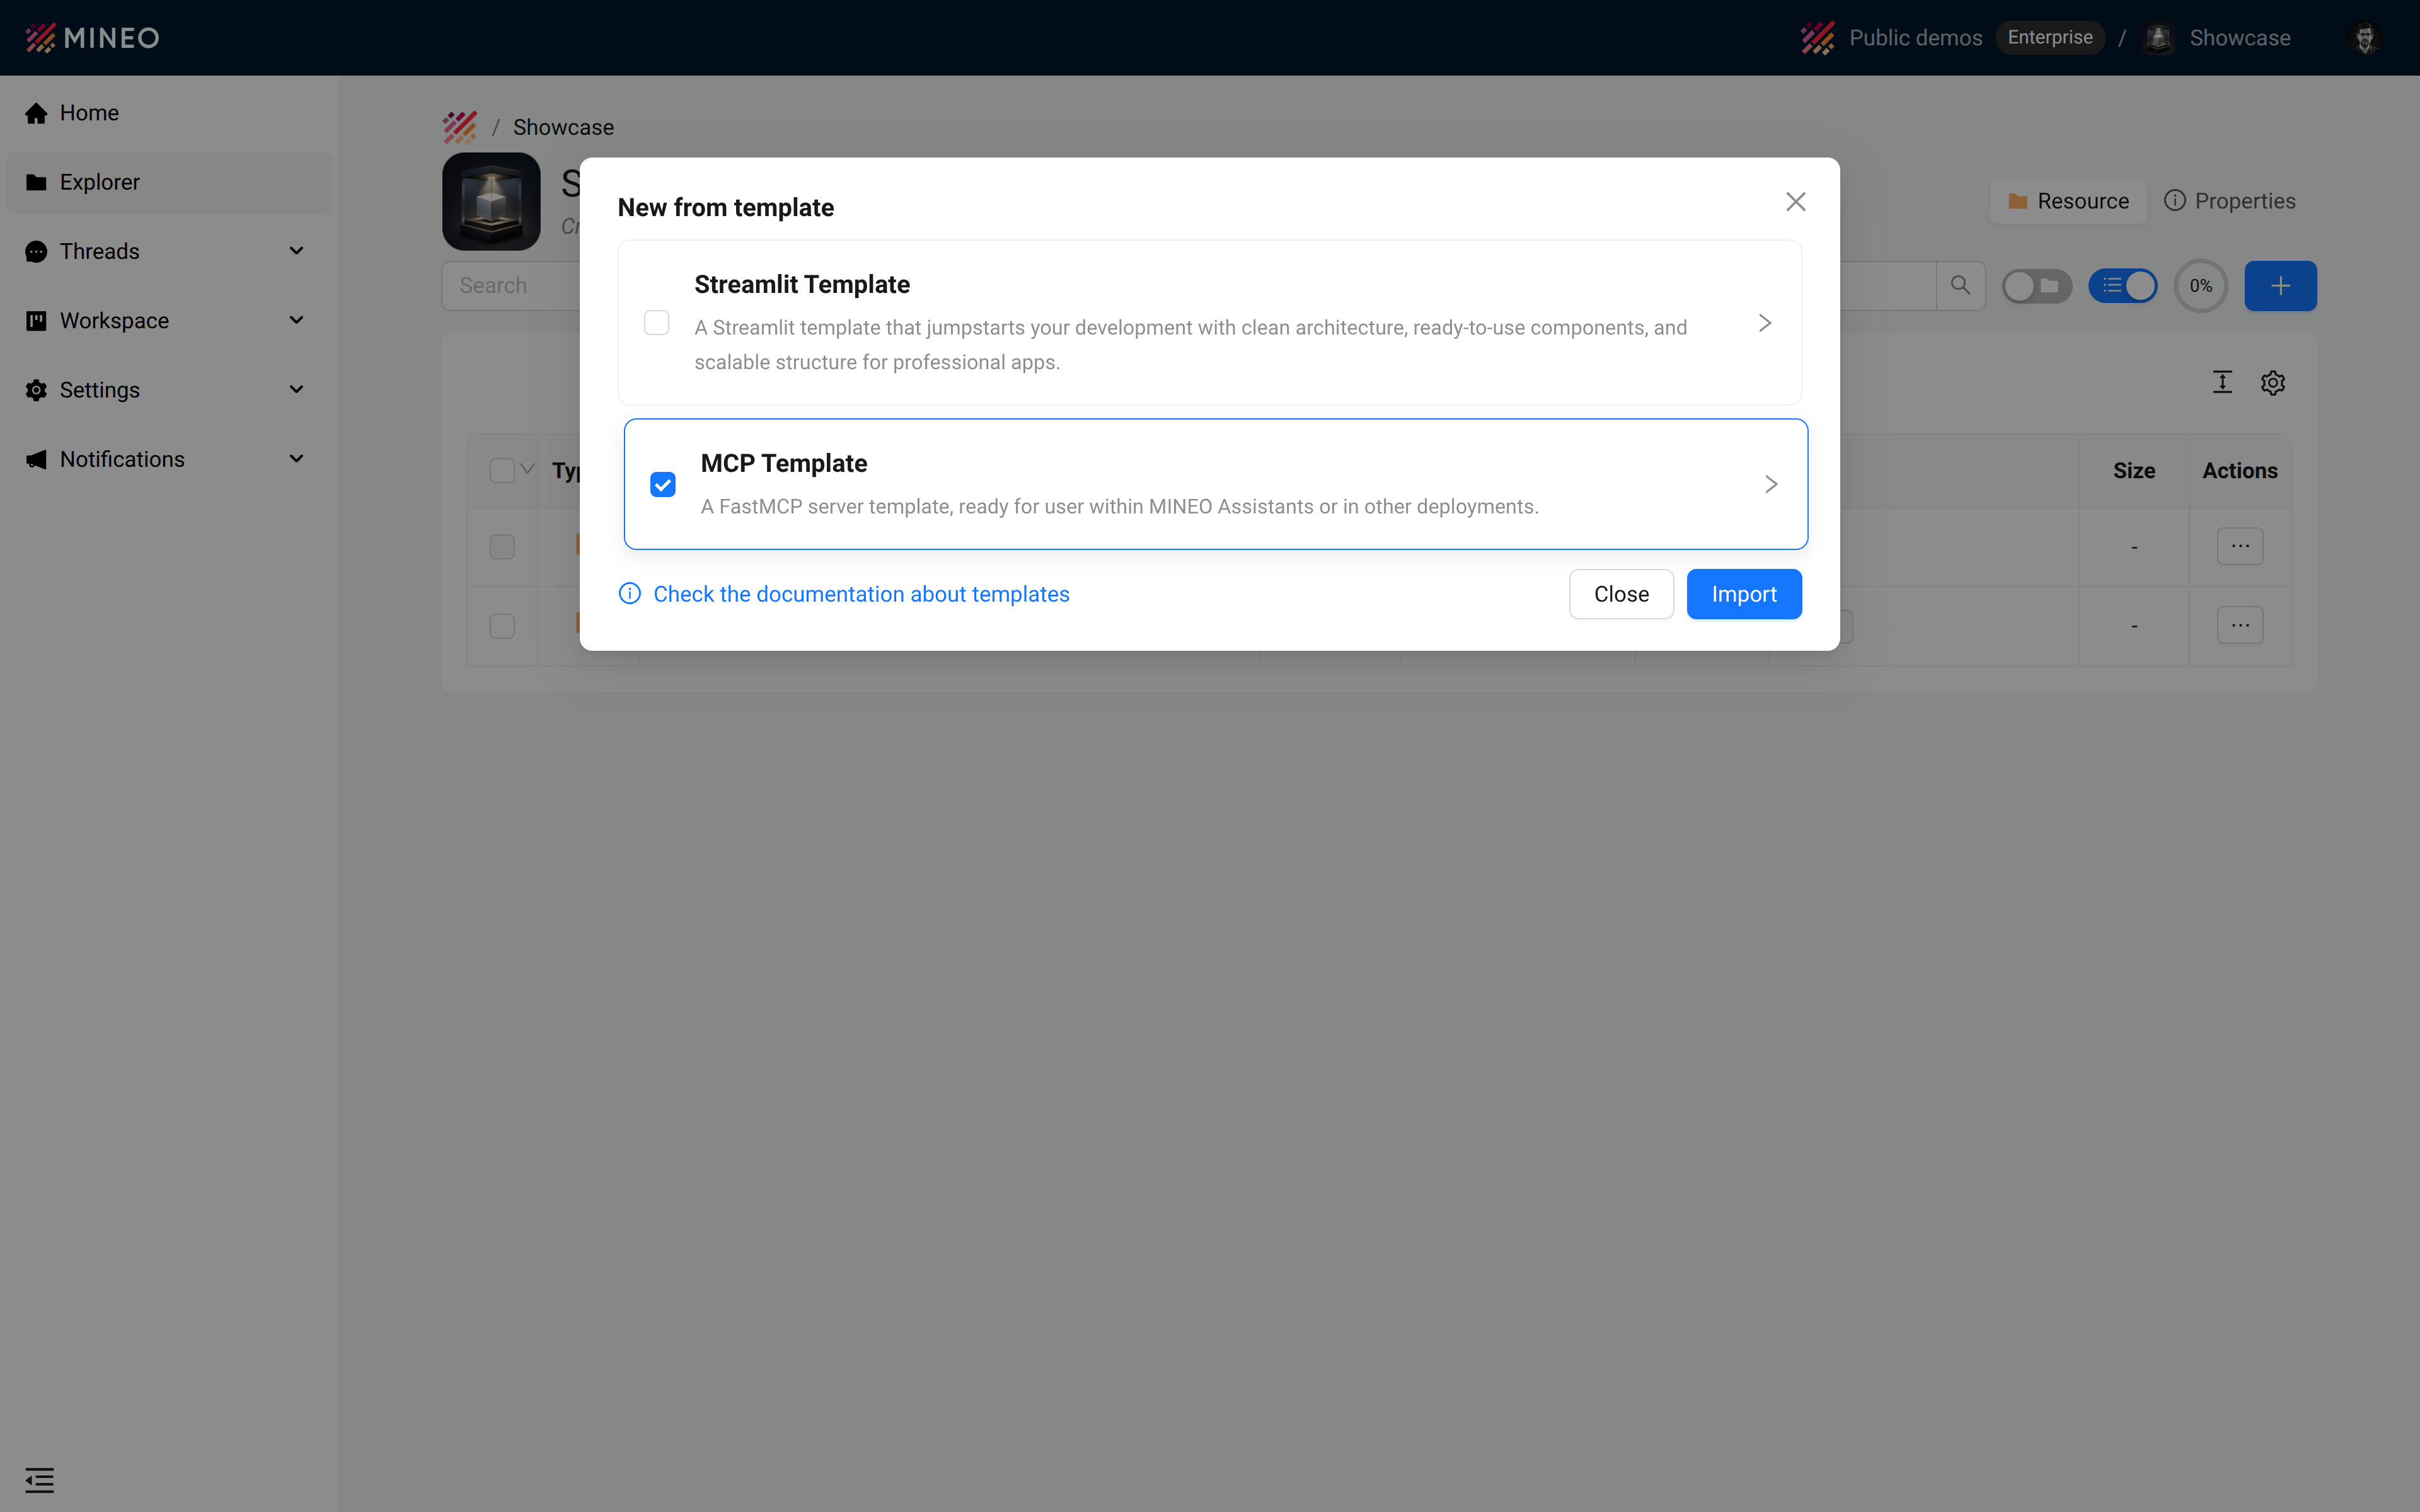Viewport: 2420px width, 1512px height.
Task: Click the blue plus add button
Action: point(2280,286)
